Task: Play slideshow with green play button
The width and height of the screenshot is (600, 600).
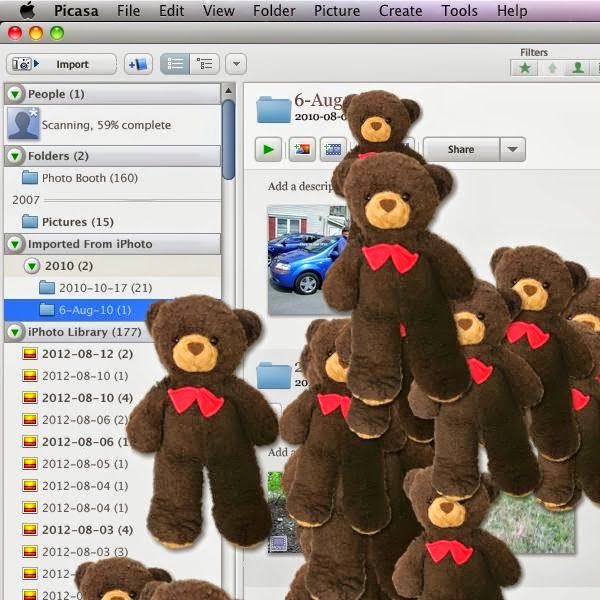Action: [x=268, y=149]
